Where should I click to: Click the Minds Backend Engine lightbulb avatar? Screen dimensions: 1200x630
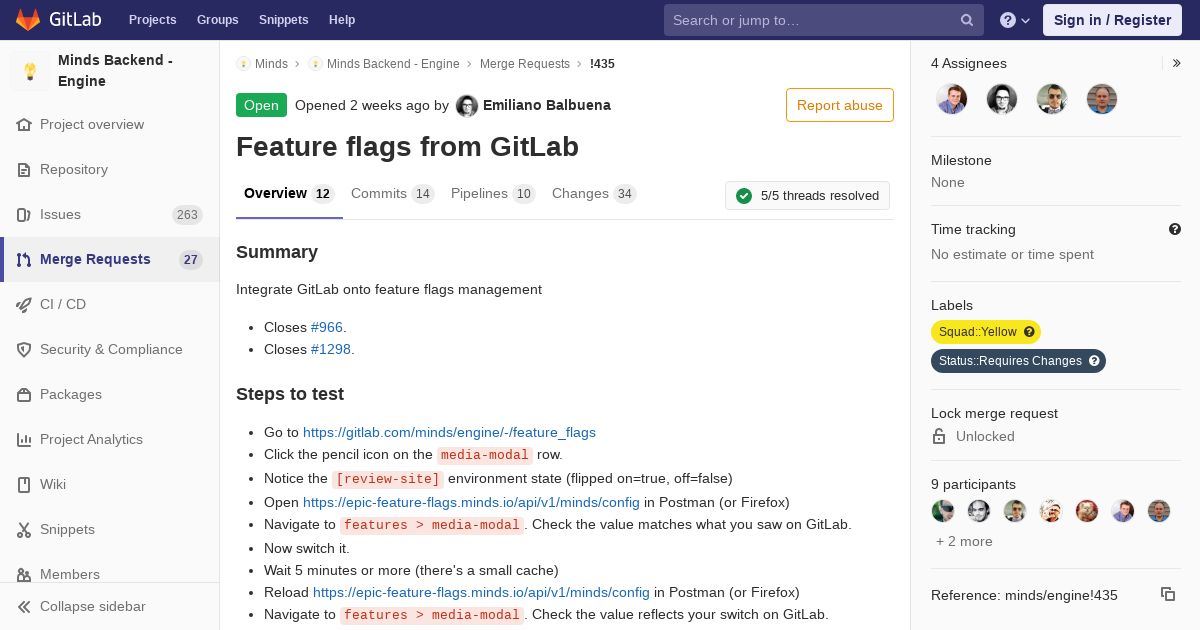click(30, 71)
